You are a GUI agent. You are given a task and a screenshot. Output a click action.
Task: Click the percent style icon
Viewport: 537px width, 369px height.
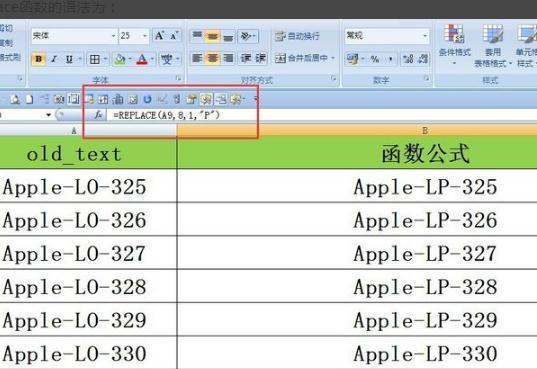coord(375,59)
